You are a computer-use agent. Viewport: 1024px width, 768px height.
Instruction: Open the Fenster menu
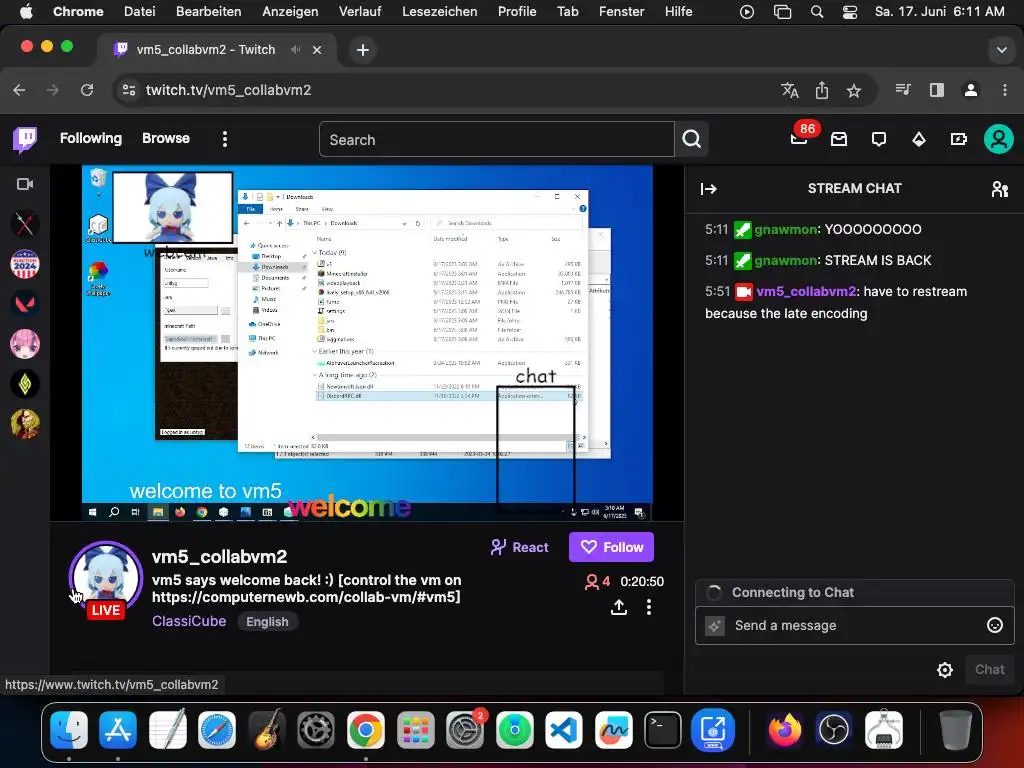coord(622,11)
